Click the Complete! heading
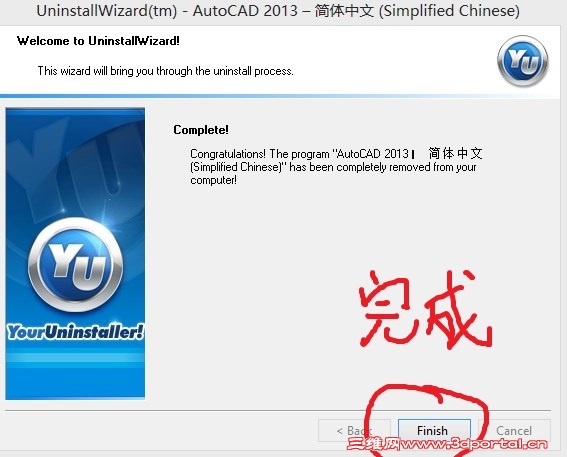The image size is (567, 457). (x=201, y=130)
